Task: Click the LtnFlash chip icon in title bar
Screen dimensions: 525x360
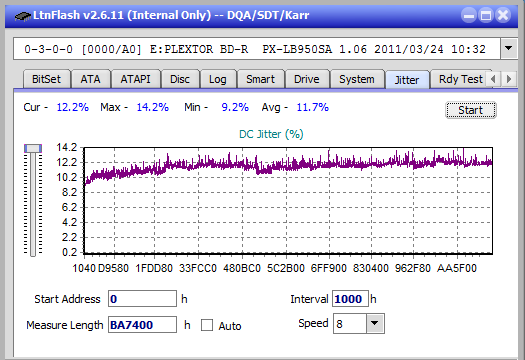Action: click(x=23, y=15)
